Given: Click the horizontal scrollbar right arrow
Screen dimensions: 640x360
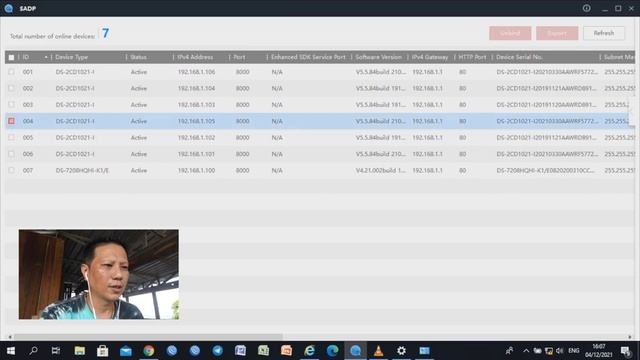Looking at the screenshot, I should 630,337.
